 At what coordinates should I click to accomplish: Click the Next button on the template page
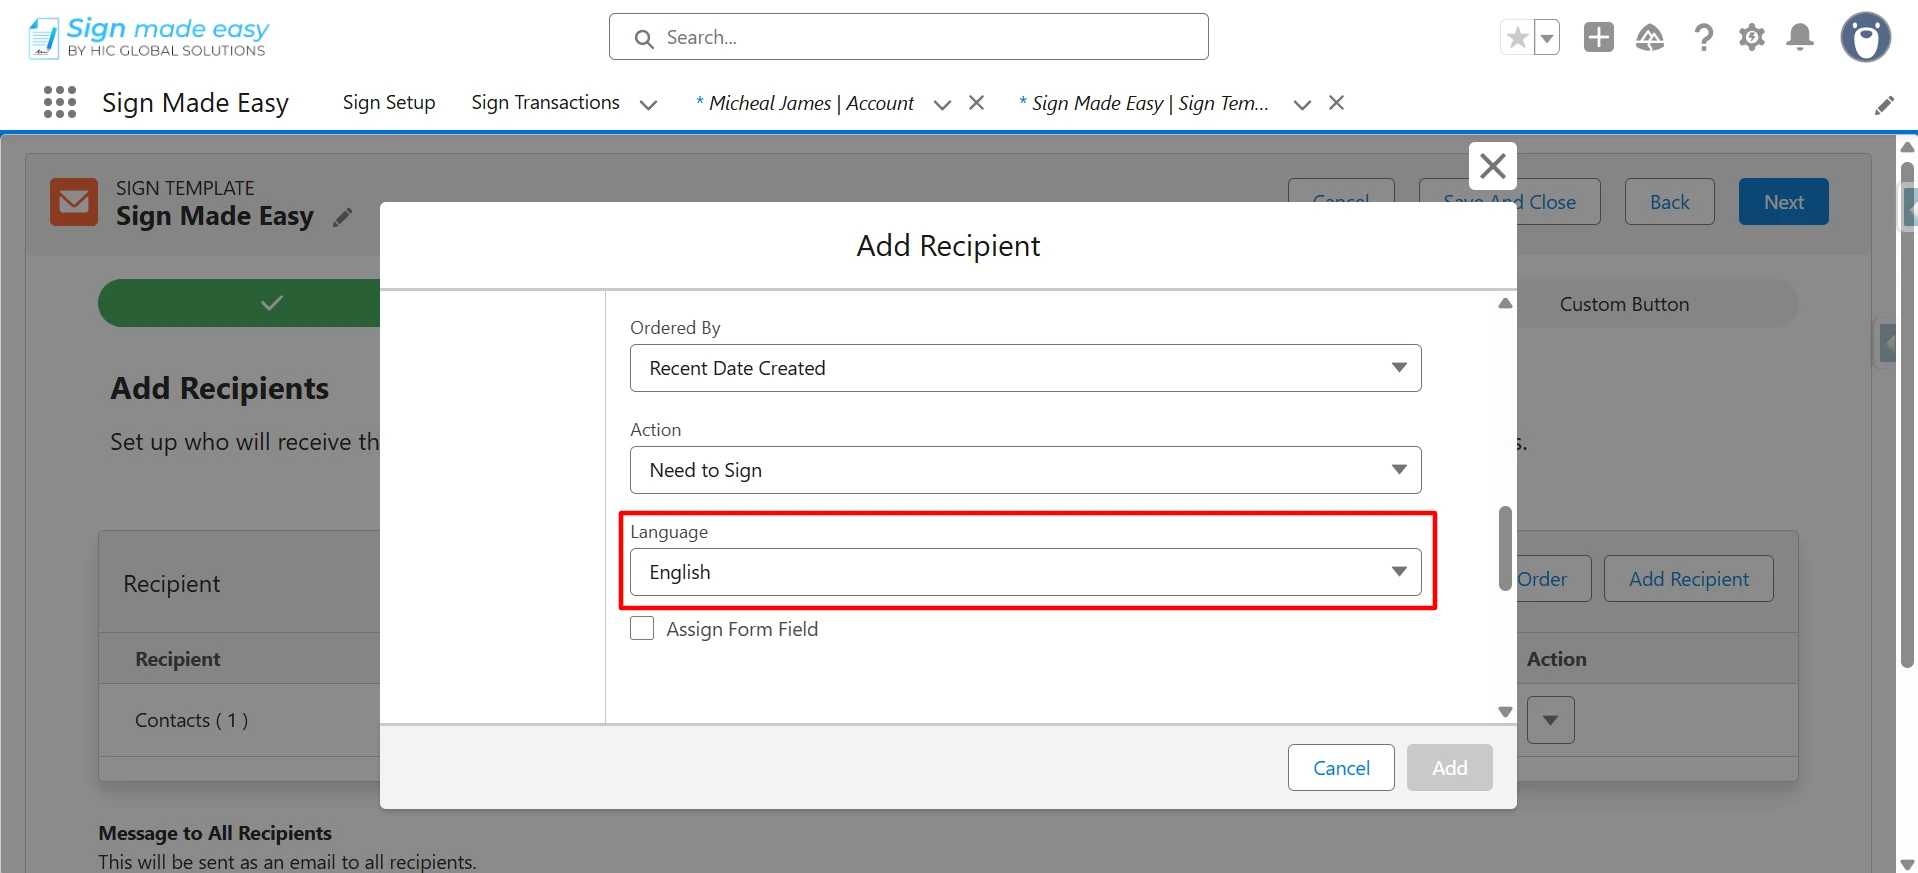[1783, 202]
